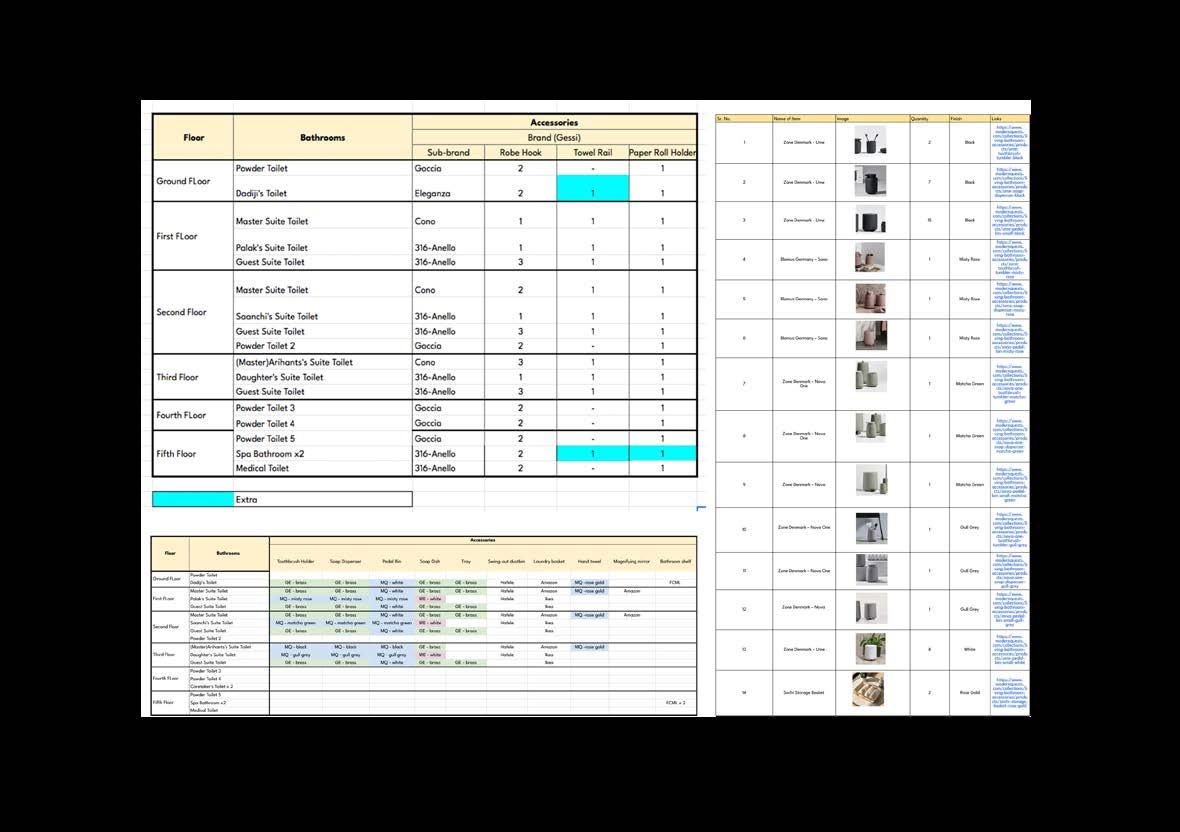Select 'Caretaker's Toilet x 2' in bottom table
This screenshot has height=832, width=1180.
[229, 686]
